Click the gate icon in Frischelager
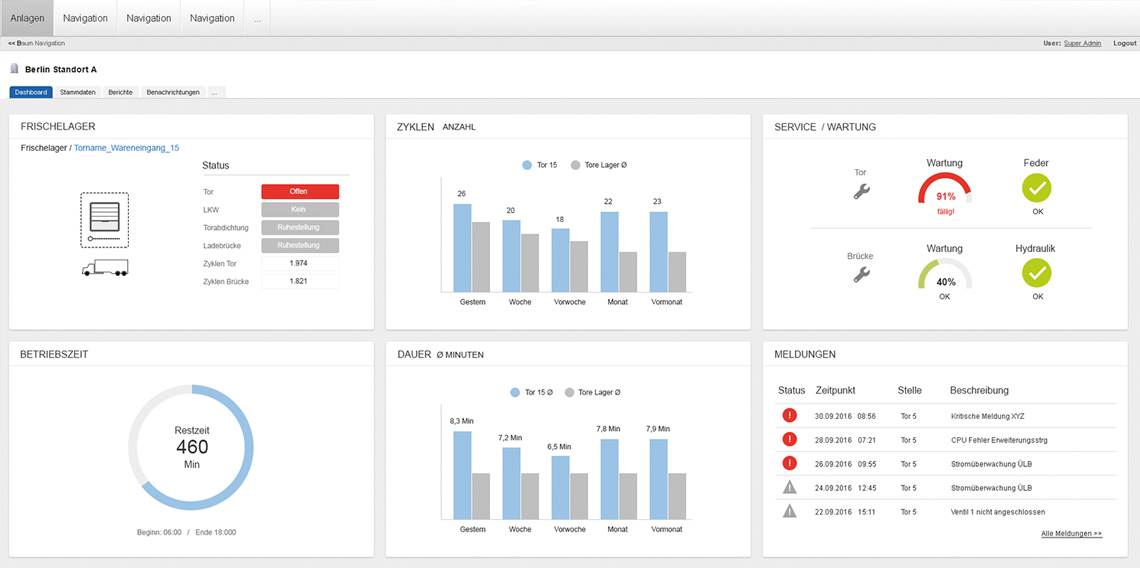This screenshot has height=568, width=1140. tap(105, 220)
